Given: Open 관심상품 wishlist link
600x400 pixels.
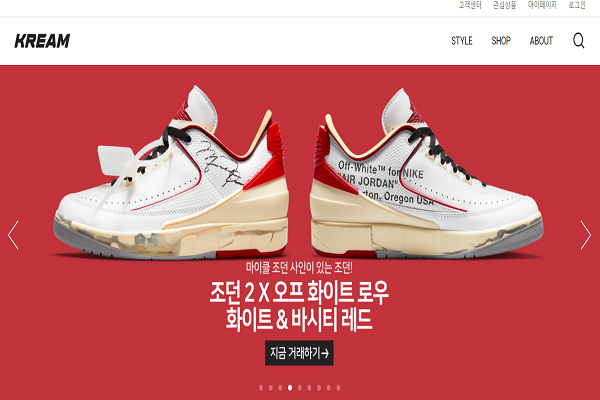Looking at the screenshot, I should tap(504, 5).
